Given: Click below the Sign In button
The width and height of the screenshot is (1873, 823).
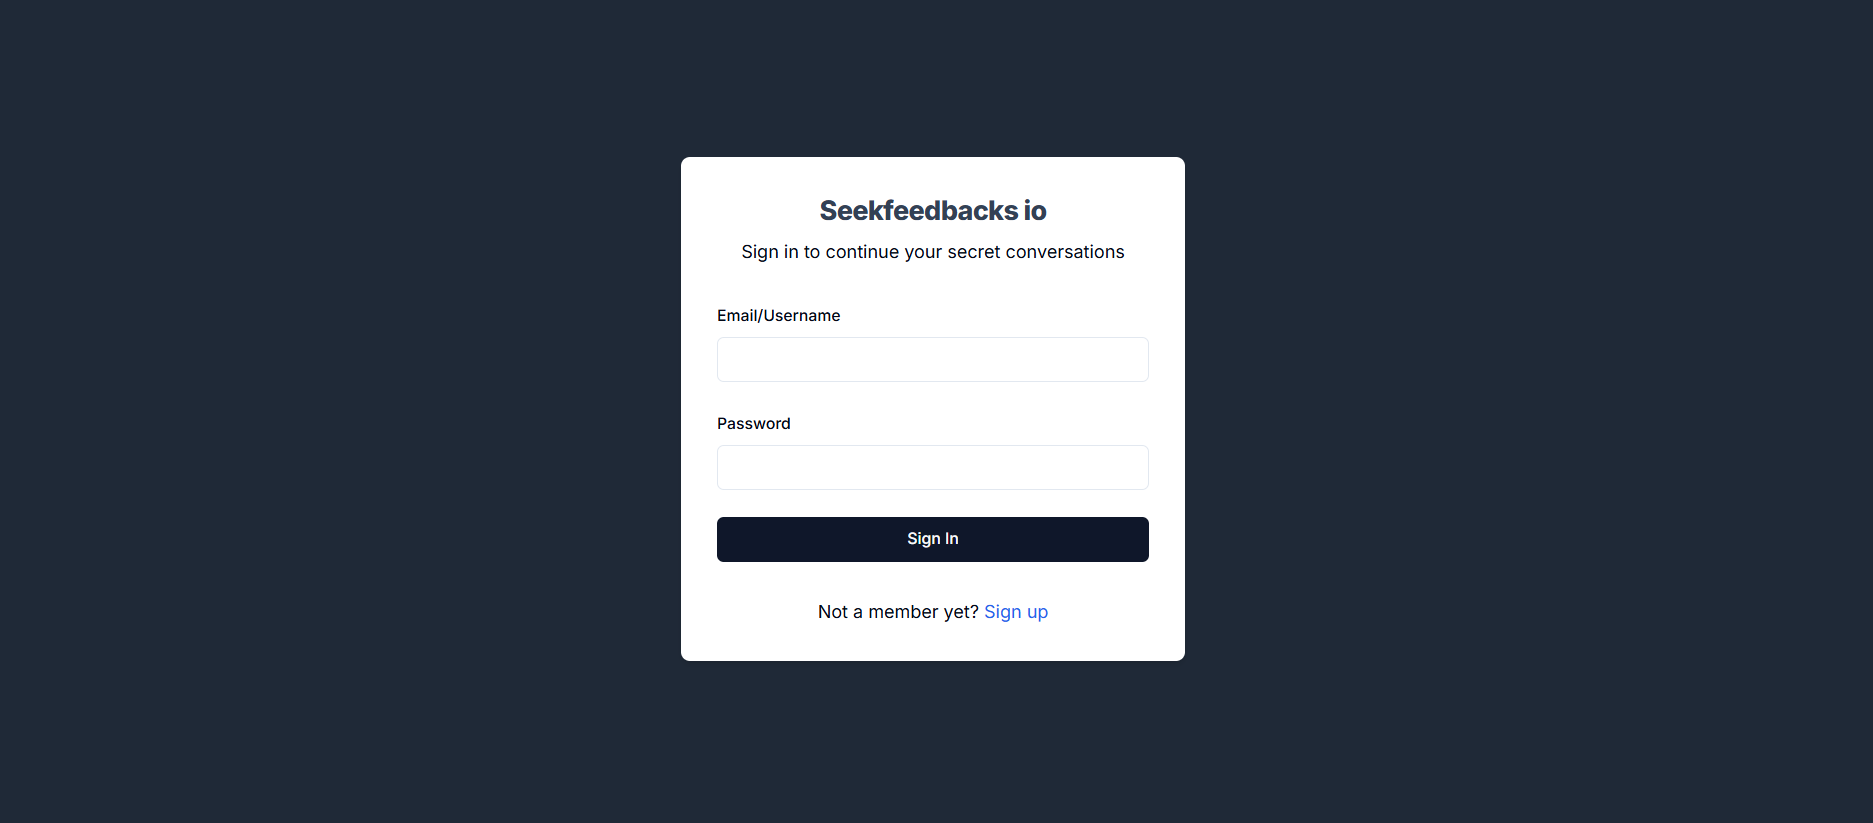Looking at the screenshot, I should point(932,580).
